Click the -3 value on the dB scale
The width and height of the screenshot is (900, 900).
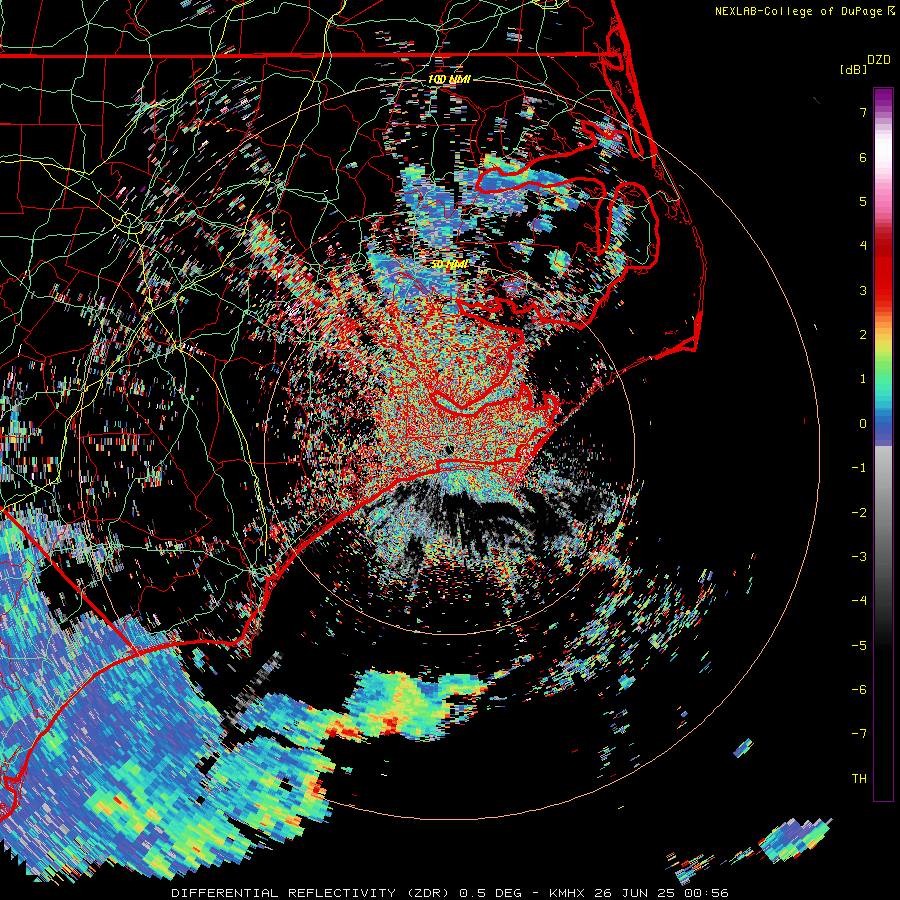point(859,557)
